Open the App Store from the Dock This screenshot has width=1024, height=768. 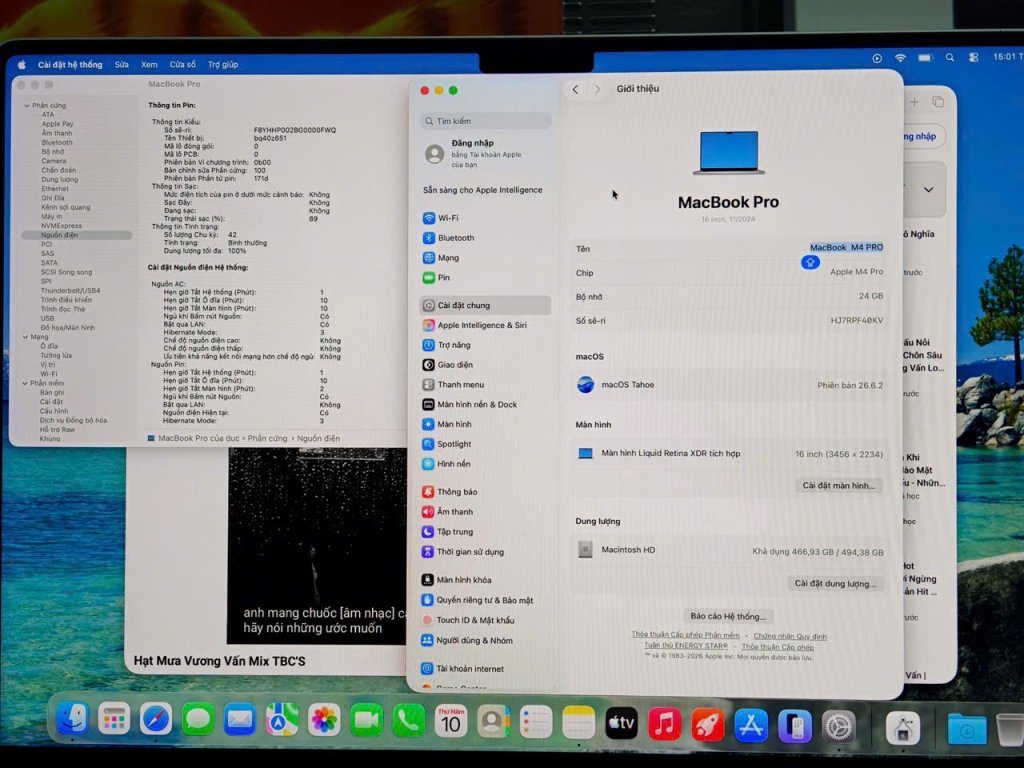[x=750, y=725]
